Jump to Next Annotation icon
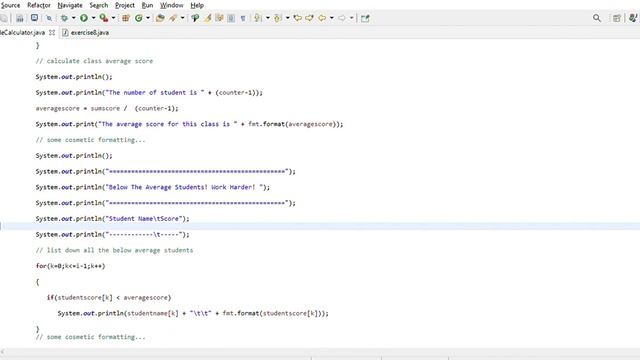This screenshot has height=360, width=640. pyautogui.click(x=258, y=18)
